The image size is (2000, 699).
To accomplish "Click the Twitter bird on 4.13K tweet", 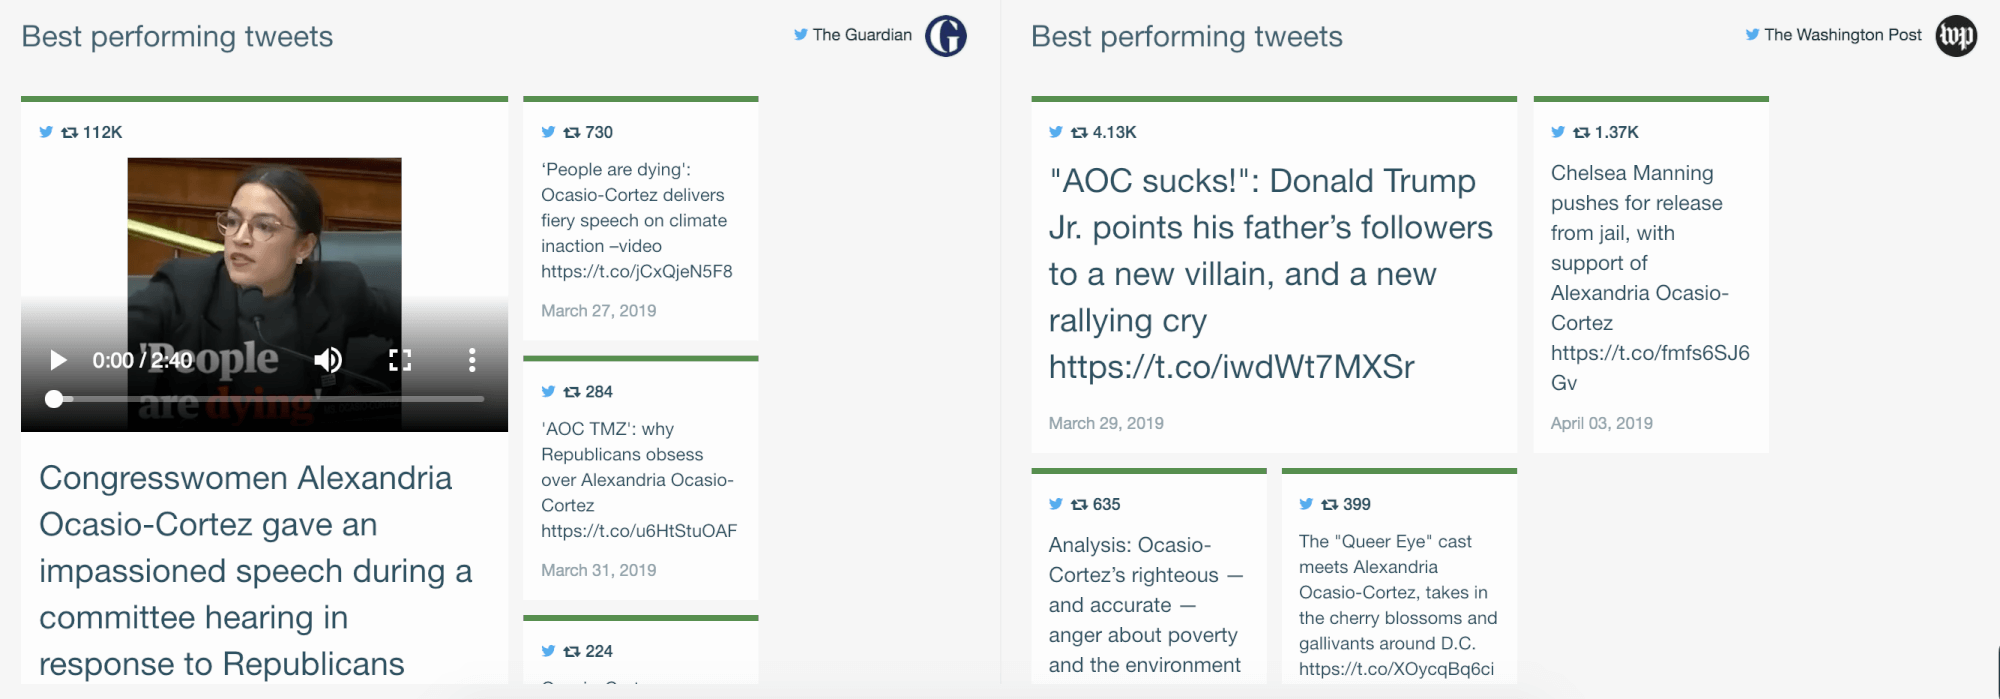I will click(x=1056, y=132).
